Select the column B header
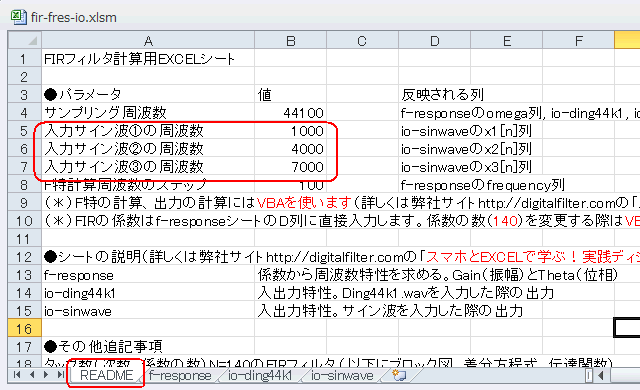Screen dimensions: 640x390 291,40
